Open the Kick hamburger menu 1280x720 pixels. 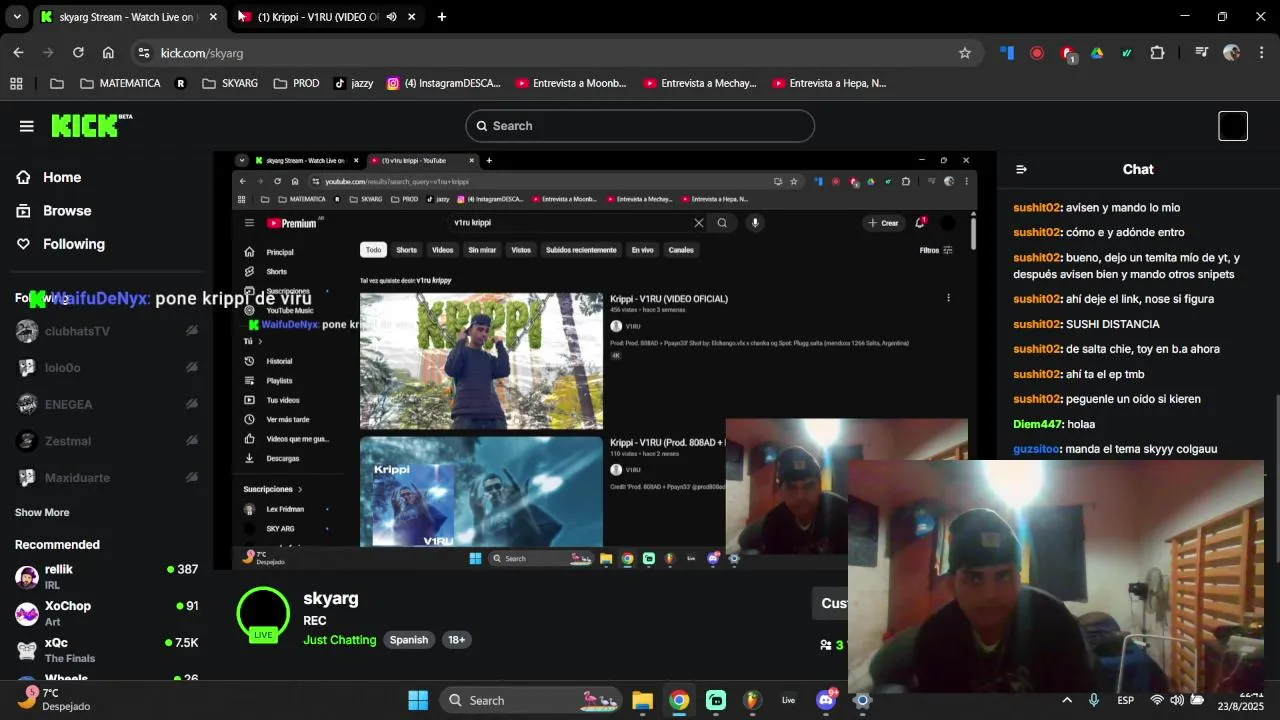[x=27, y=126]
